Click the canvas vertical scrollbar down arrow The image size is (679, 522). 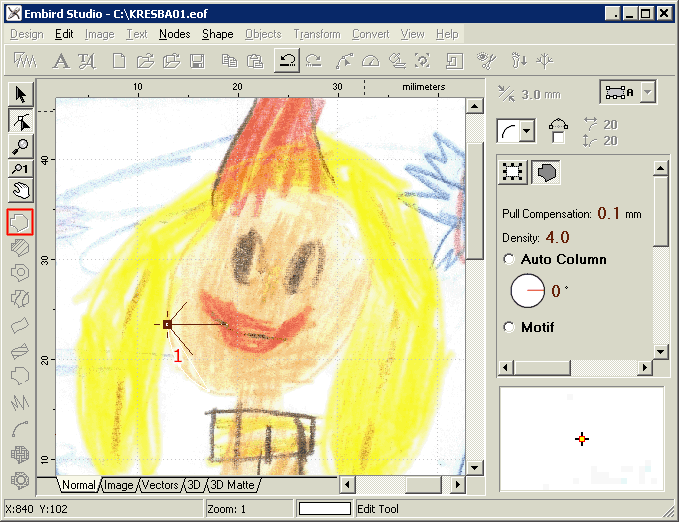(x=475, y=467)
